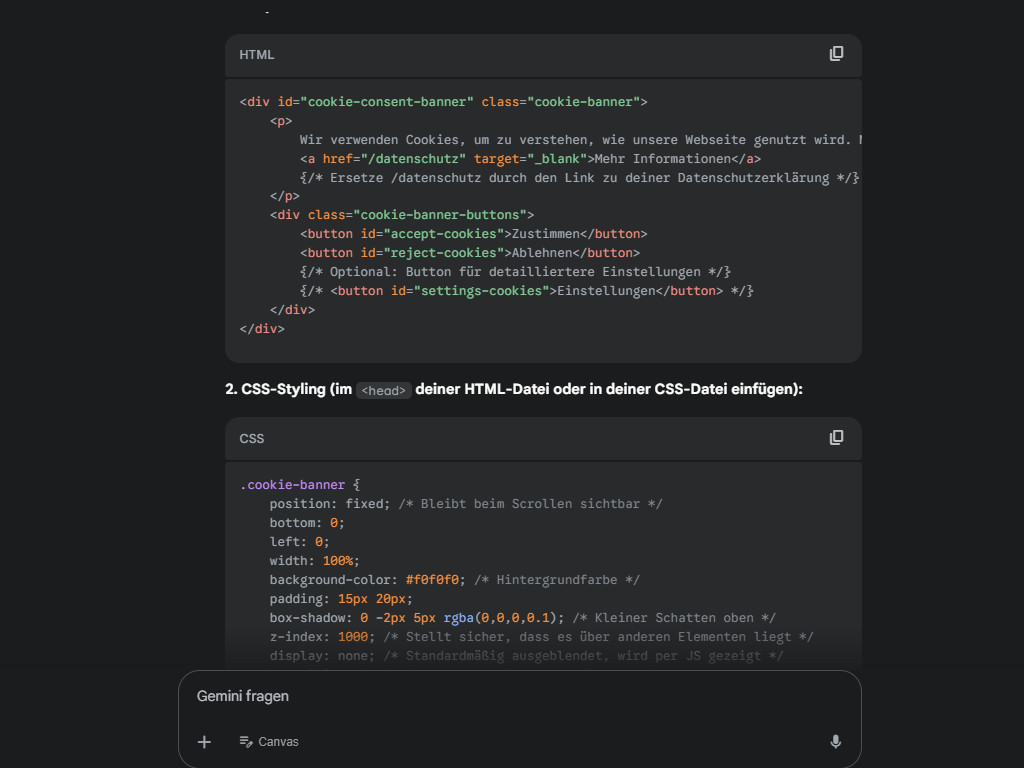Image resolution: width=1024 pixels, height=768 pixels.
Task: Click the CSS label in code header
Action: [252, 439]
